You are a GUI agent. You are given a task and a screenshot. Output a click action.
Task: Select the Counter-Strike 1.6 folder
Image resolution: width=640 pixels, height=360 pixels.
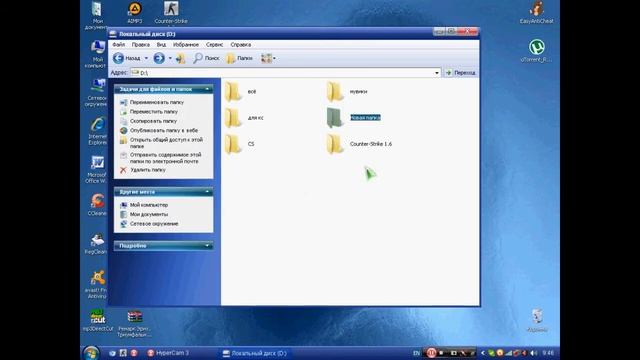[359, 144]
